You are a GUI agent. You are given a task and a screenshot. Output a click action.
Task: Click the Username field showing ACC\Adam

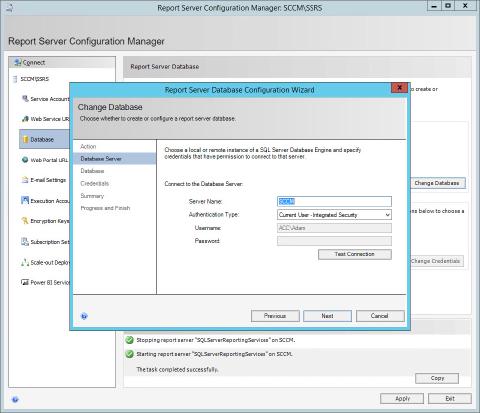coord(334,228)
